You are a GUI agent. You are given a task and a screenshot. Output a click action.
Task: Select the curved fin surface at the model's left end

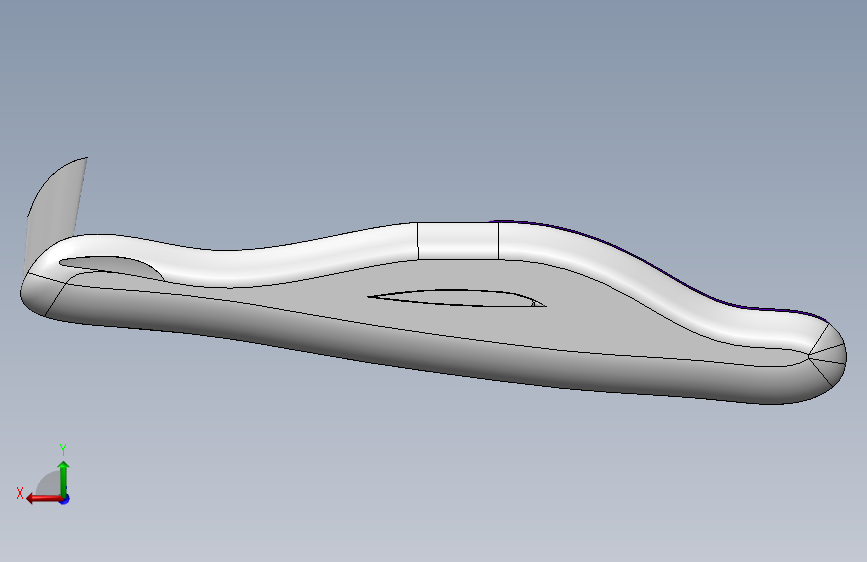coord(55,205)
